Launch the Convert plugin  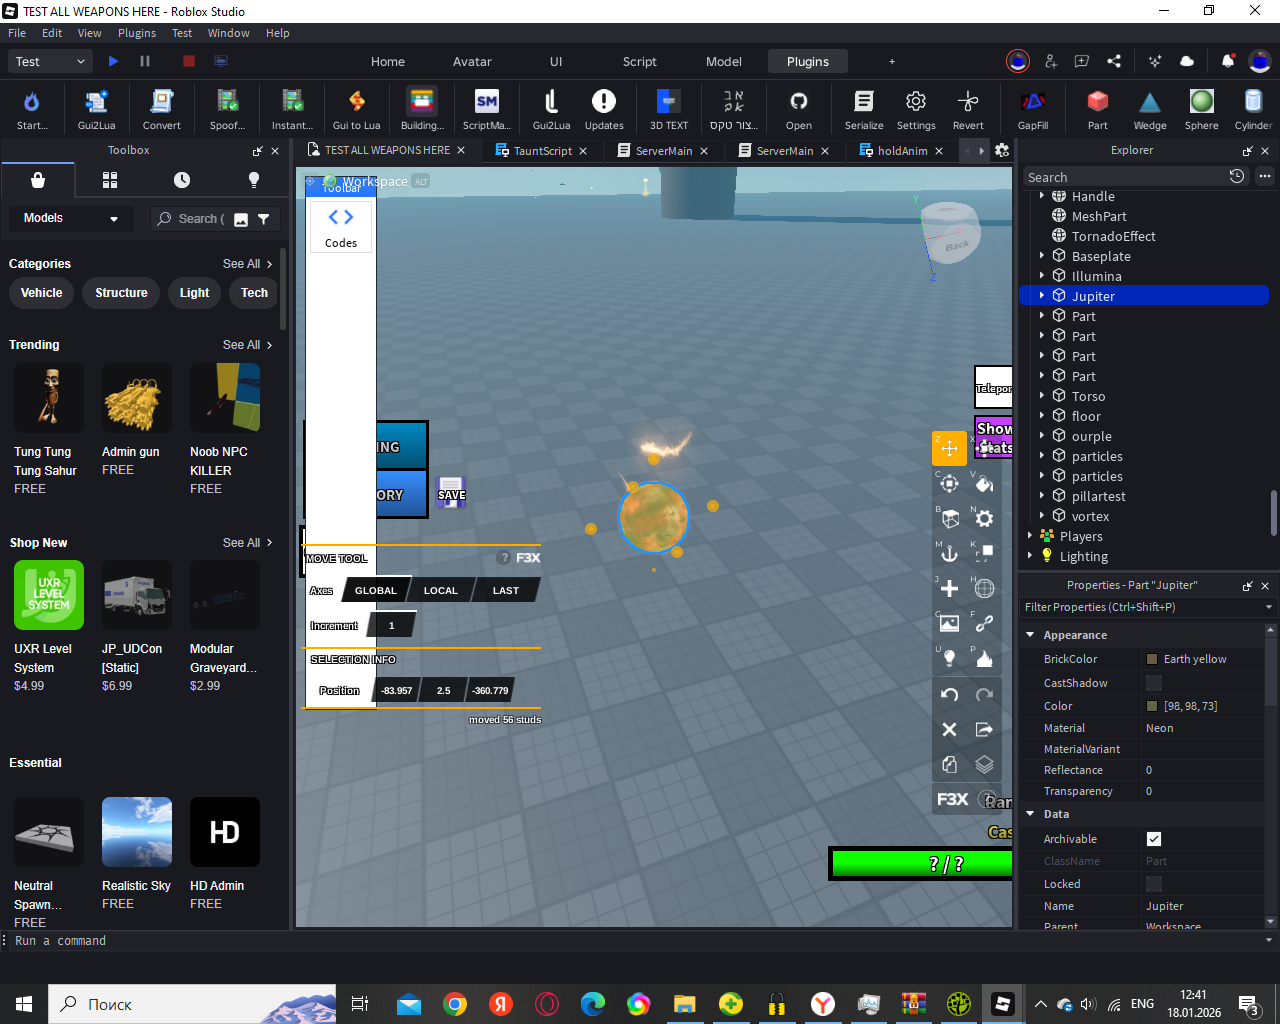tap(161, 109)
